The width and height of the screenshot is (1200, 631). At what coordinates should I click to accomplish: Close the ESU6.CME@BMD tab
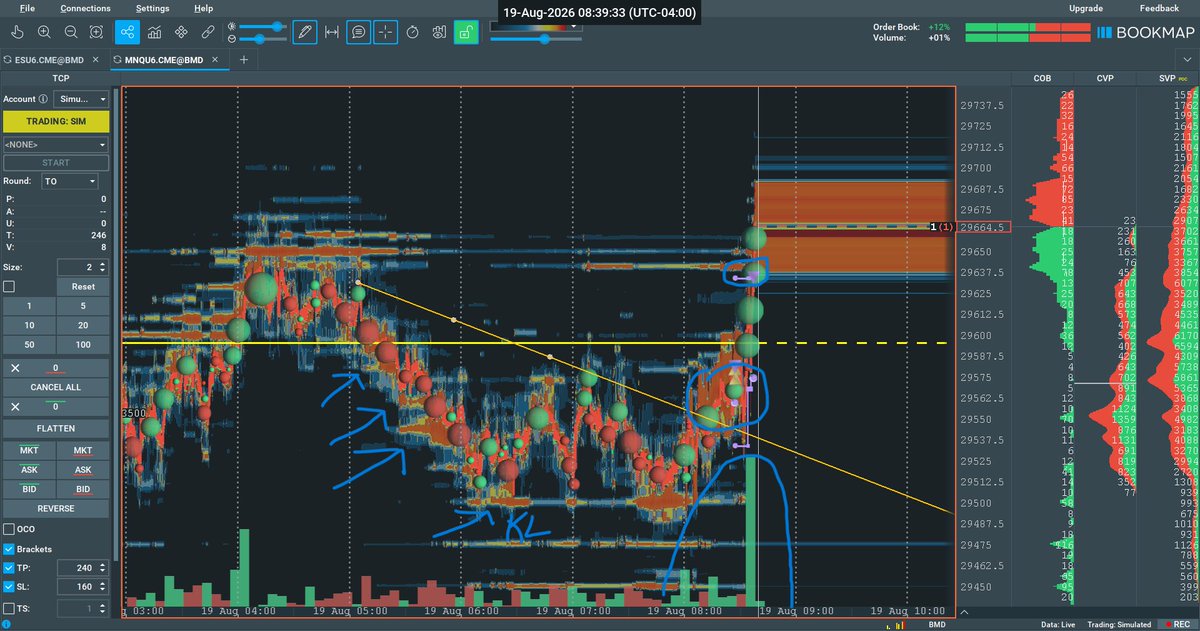tap(97, 60)
